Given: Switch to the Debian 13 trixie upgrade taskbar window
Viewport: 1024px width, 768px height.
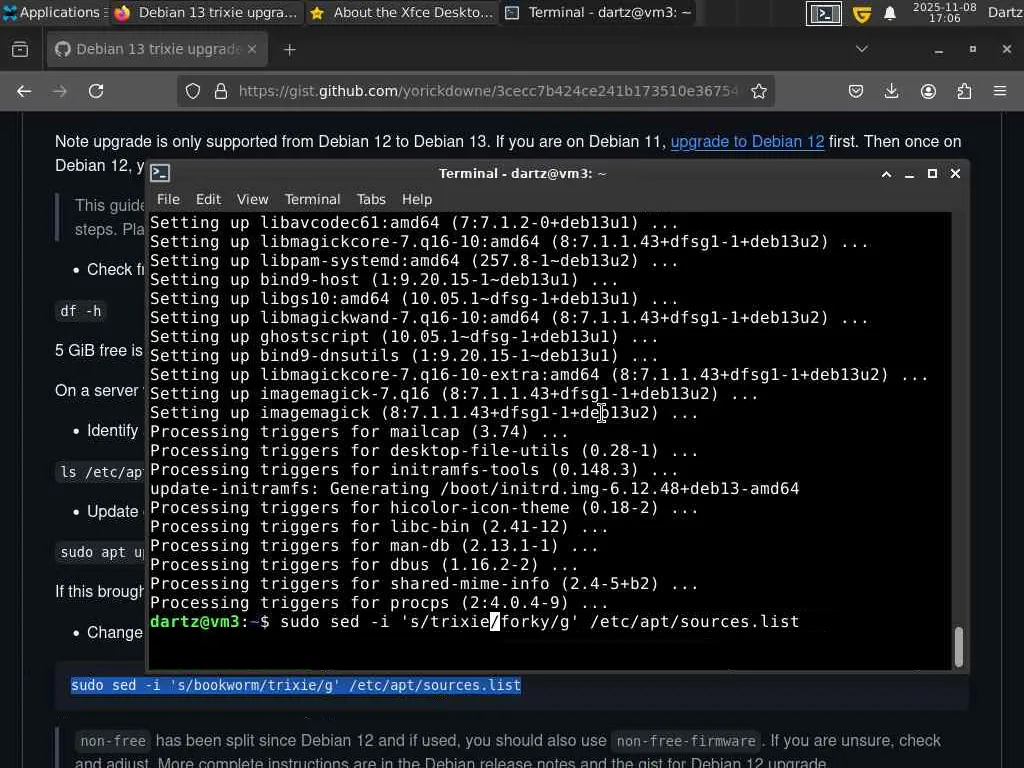Looking at the screenshot, I should 206,12.
